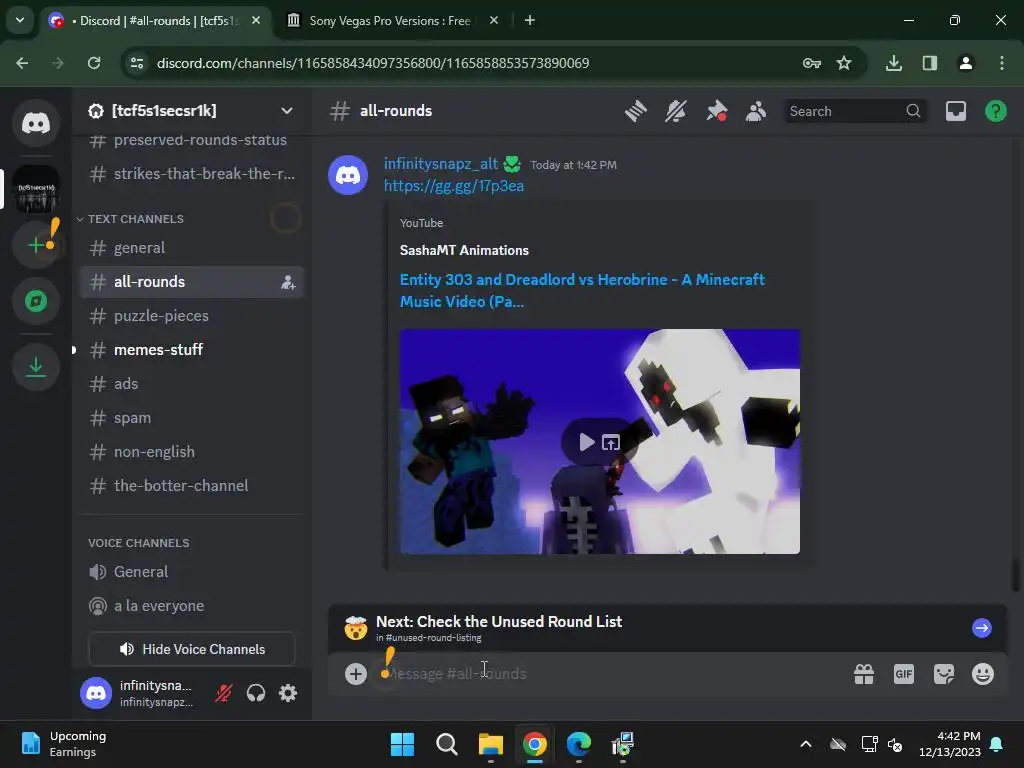Open the sticker picker icon
The image size is (1024, 768).
[944, 674]
